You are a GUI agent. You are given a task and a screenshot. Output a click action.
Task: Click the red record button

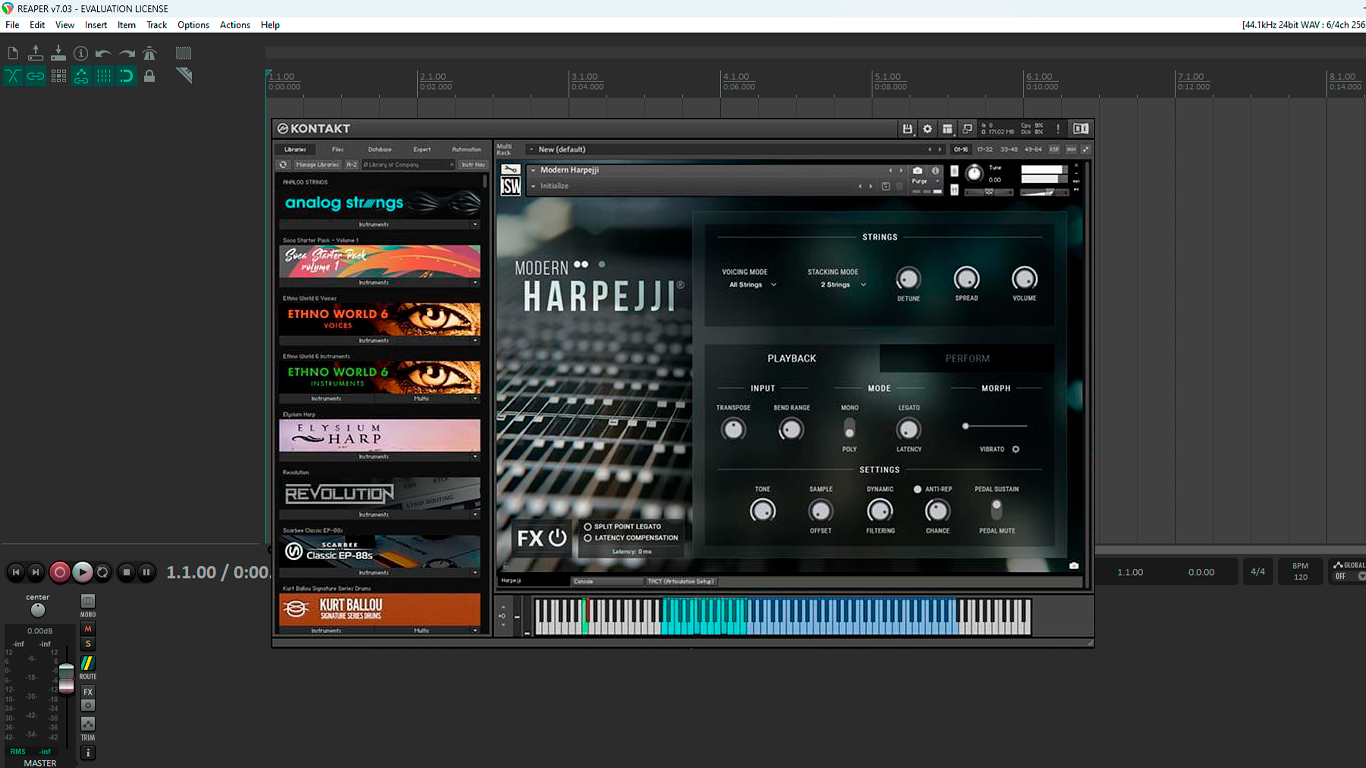60,572
